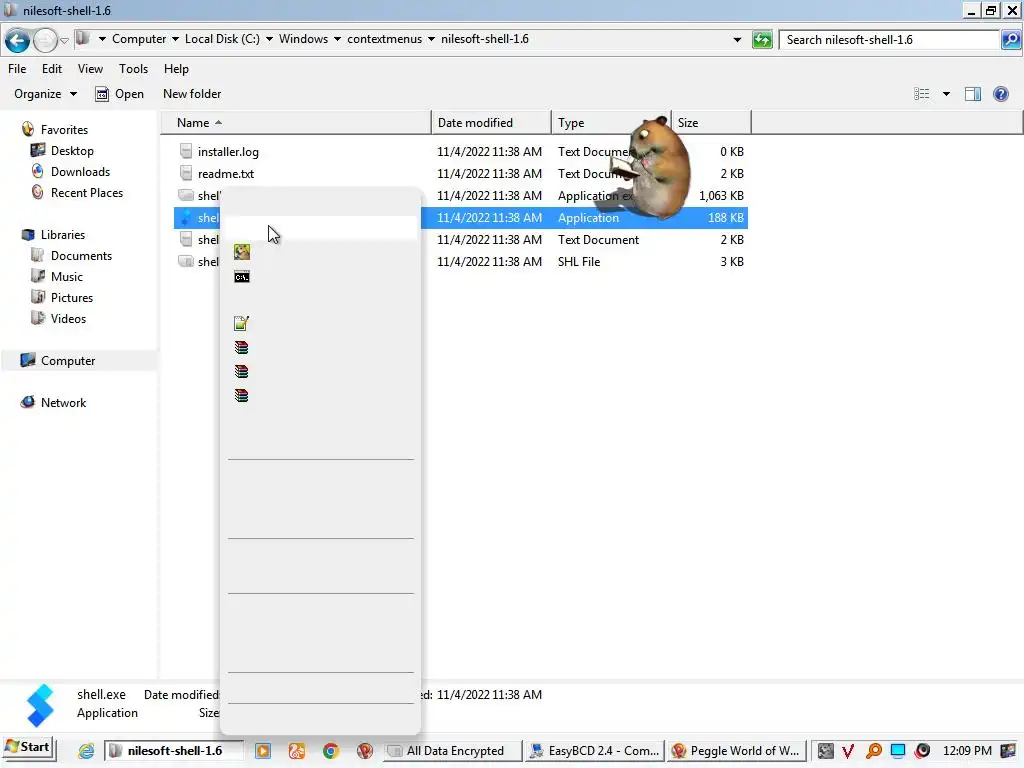Open the recent pages arrow beside Forward
Image resolution: width=1024 pixels, height=768 pixels.
(x=64, y=40)
